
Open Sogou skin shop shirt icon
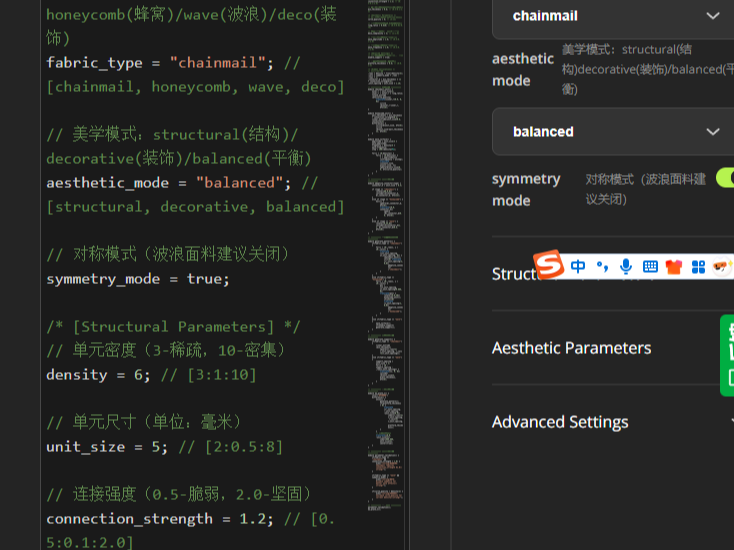pyautogui.click(x=673, y=267)
